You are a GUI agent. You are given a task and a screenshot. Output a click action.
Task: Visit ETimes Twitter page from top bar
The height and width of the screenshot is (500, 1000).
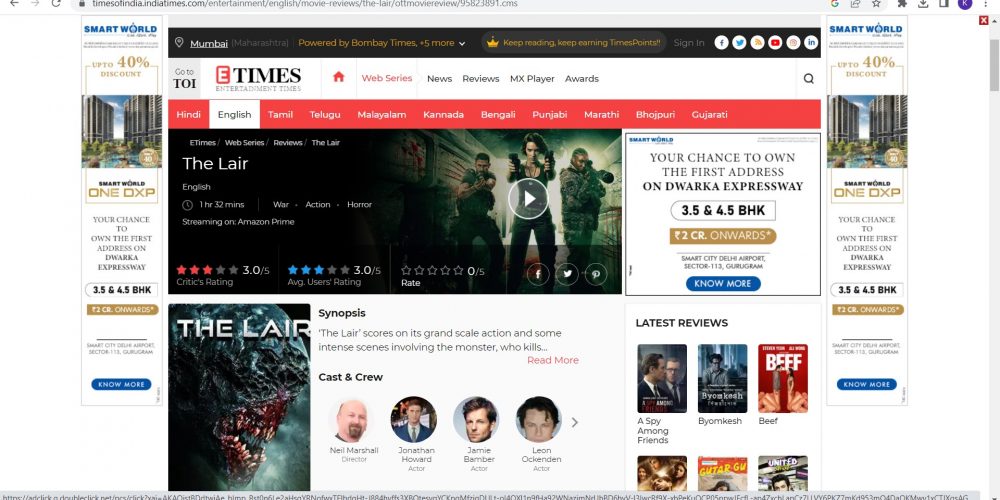point(739,43)
